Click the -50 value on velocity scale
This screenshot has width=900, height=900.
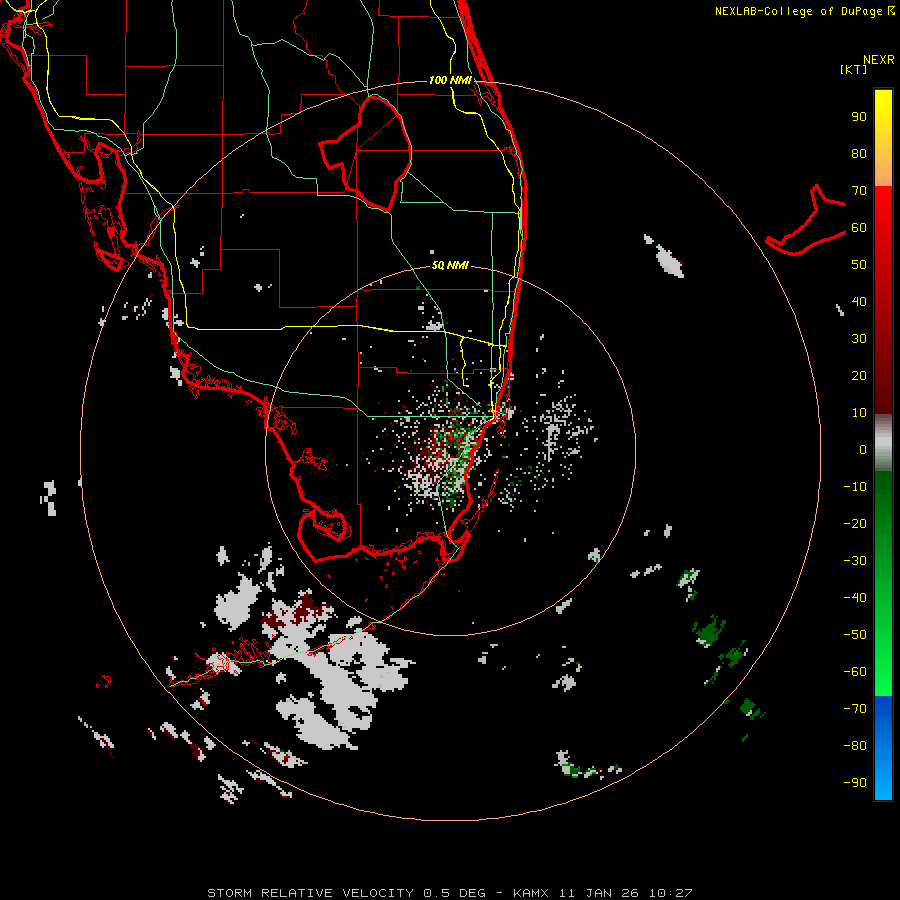855,634
